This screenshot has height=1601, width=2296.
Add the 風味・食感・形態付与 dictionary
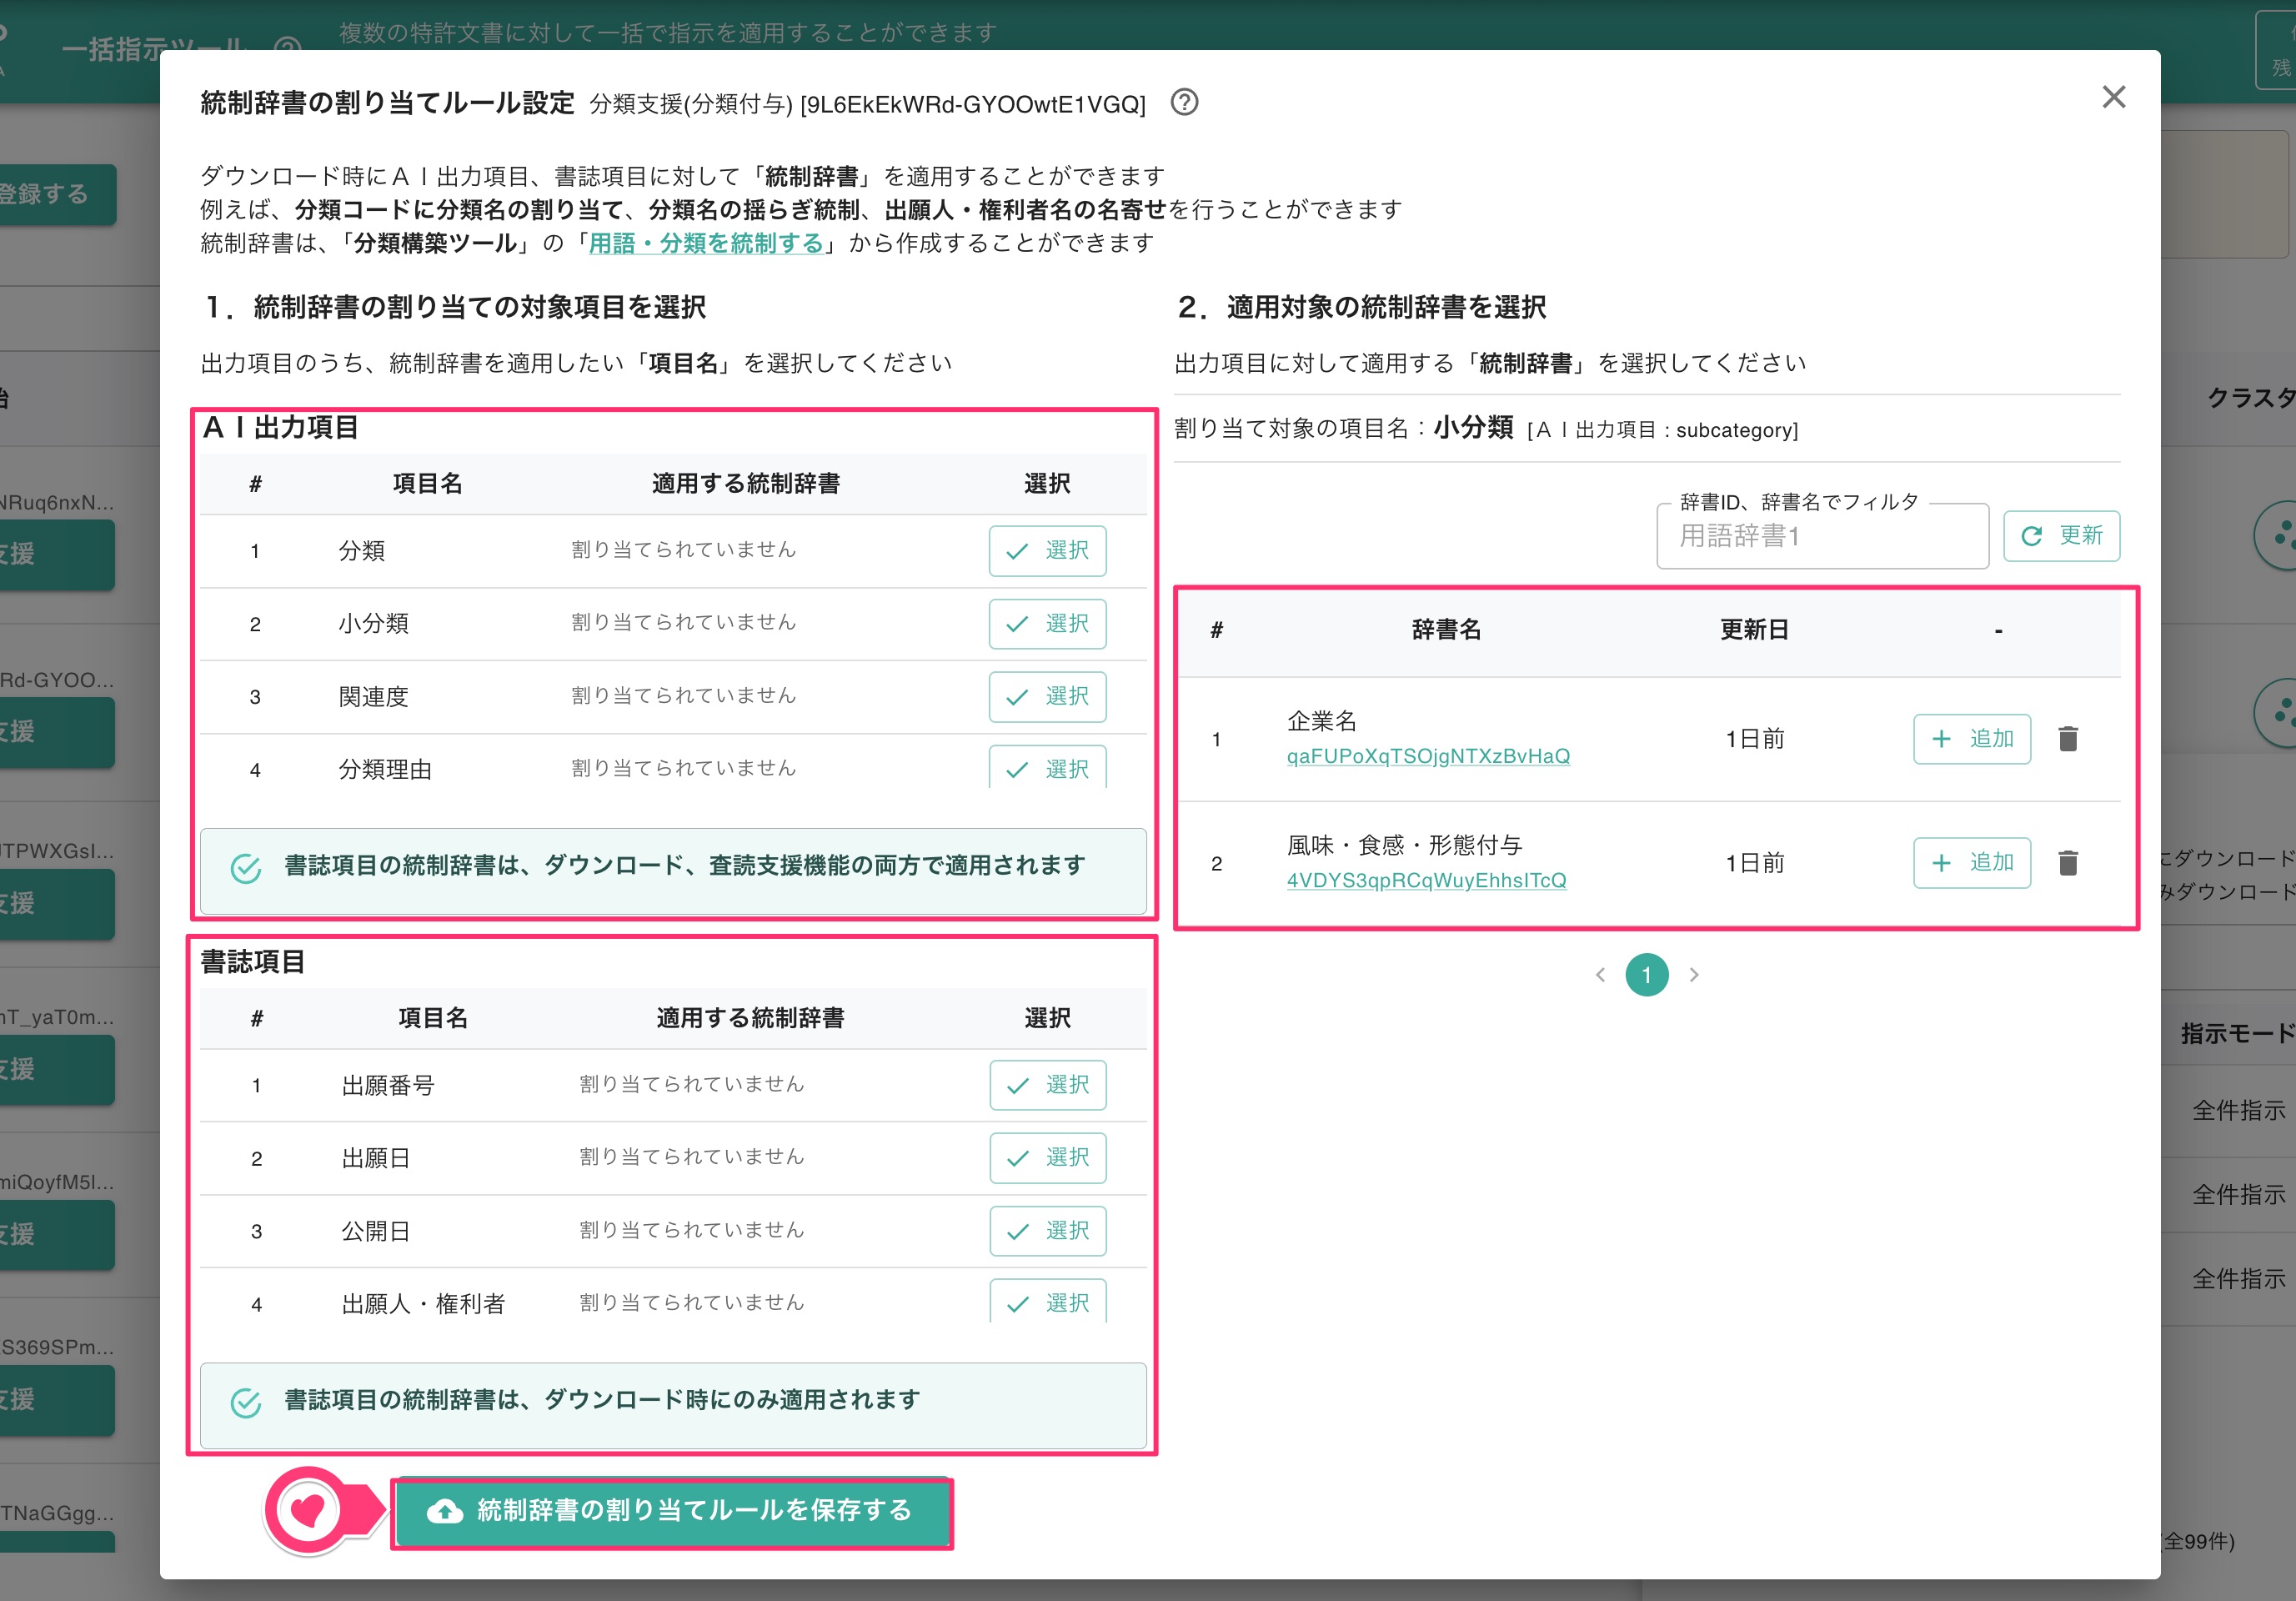click(x=1971, y=862)
